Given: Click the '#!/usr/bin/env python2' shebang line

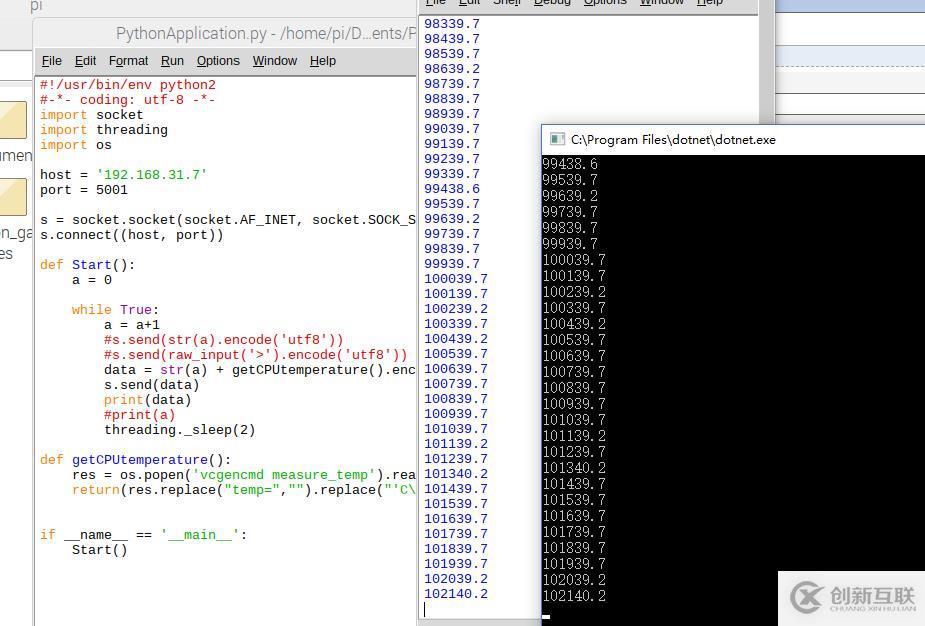Looking at the screenshot, I should click(x=128, y=85).
